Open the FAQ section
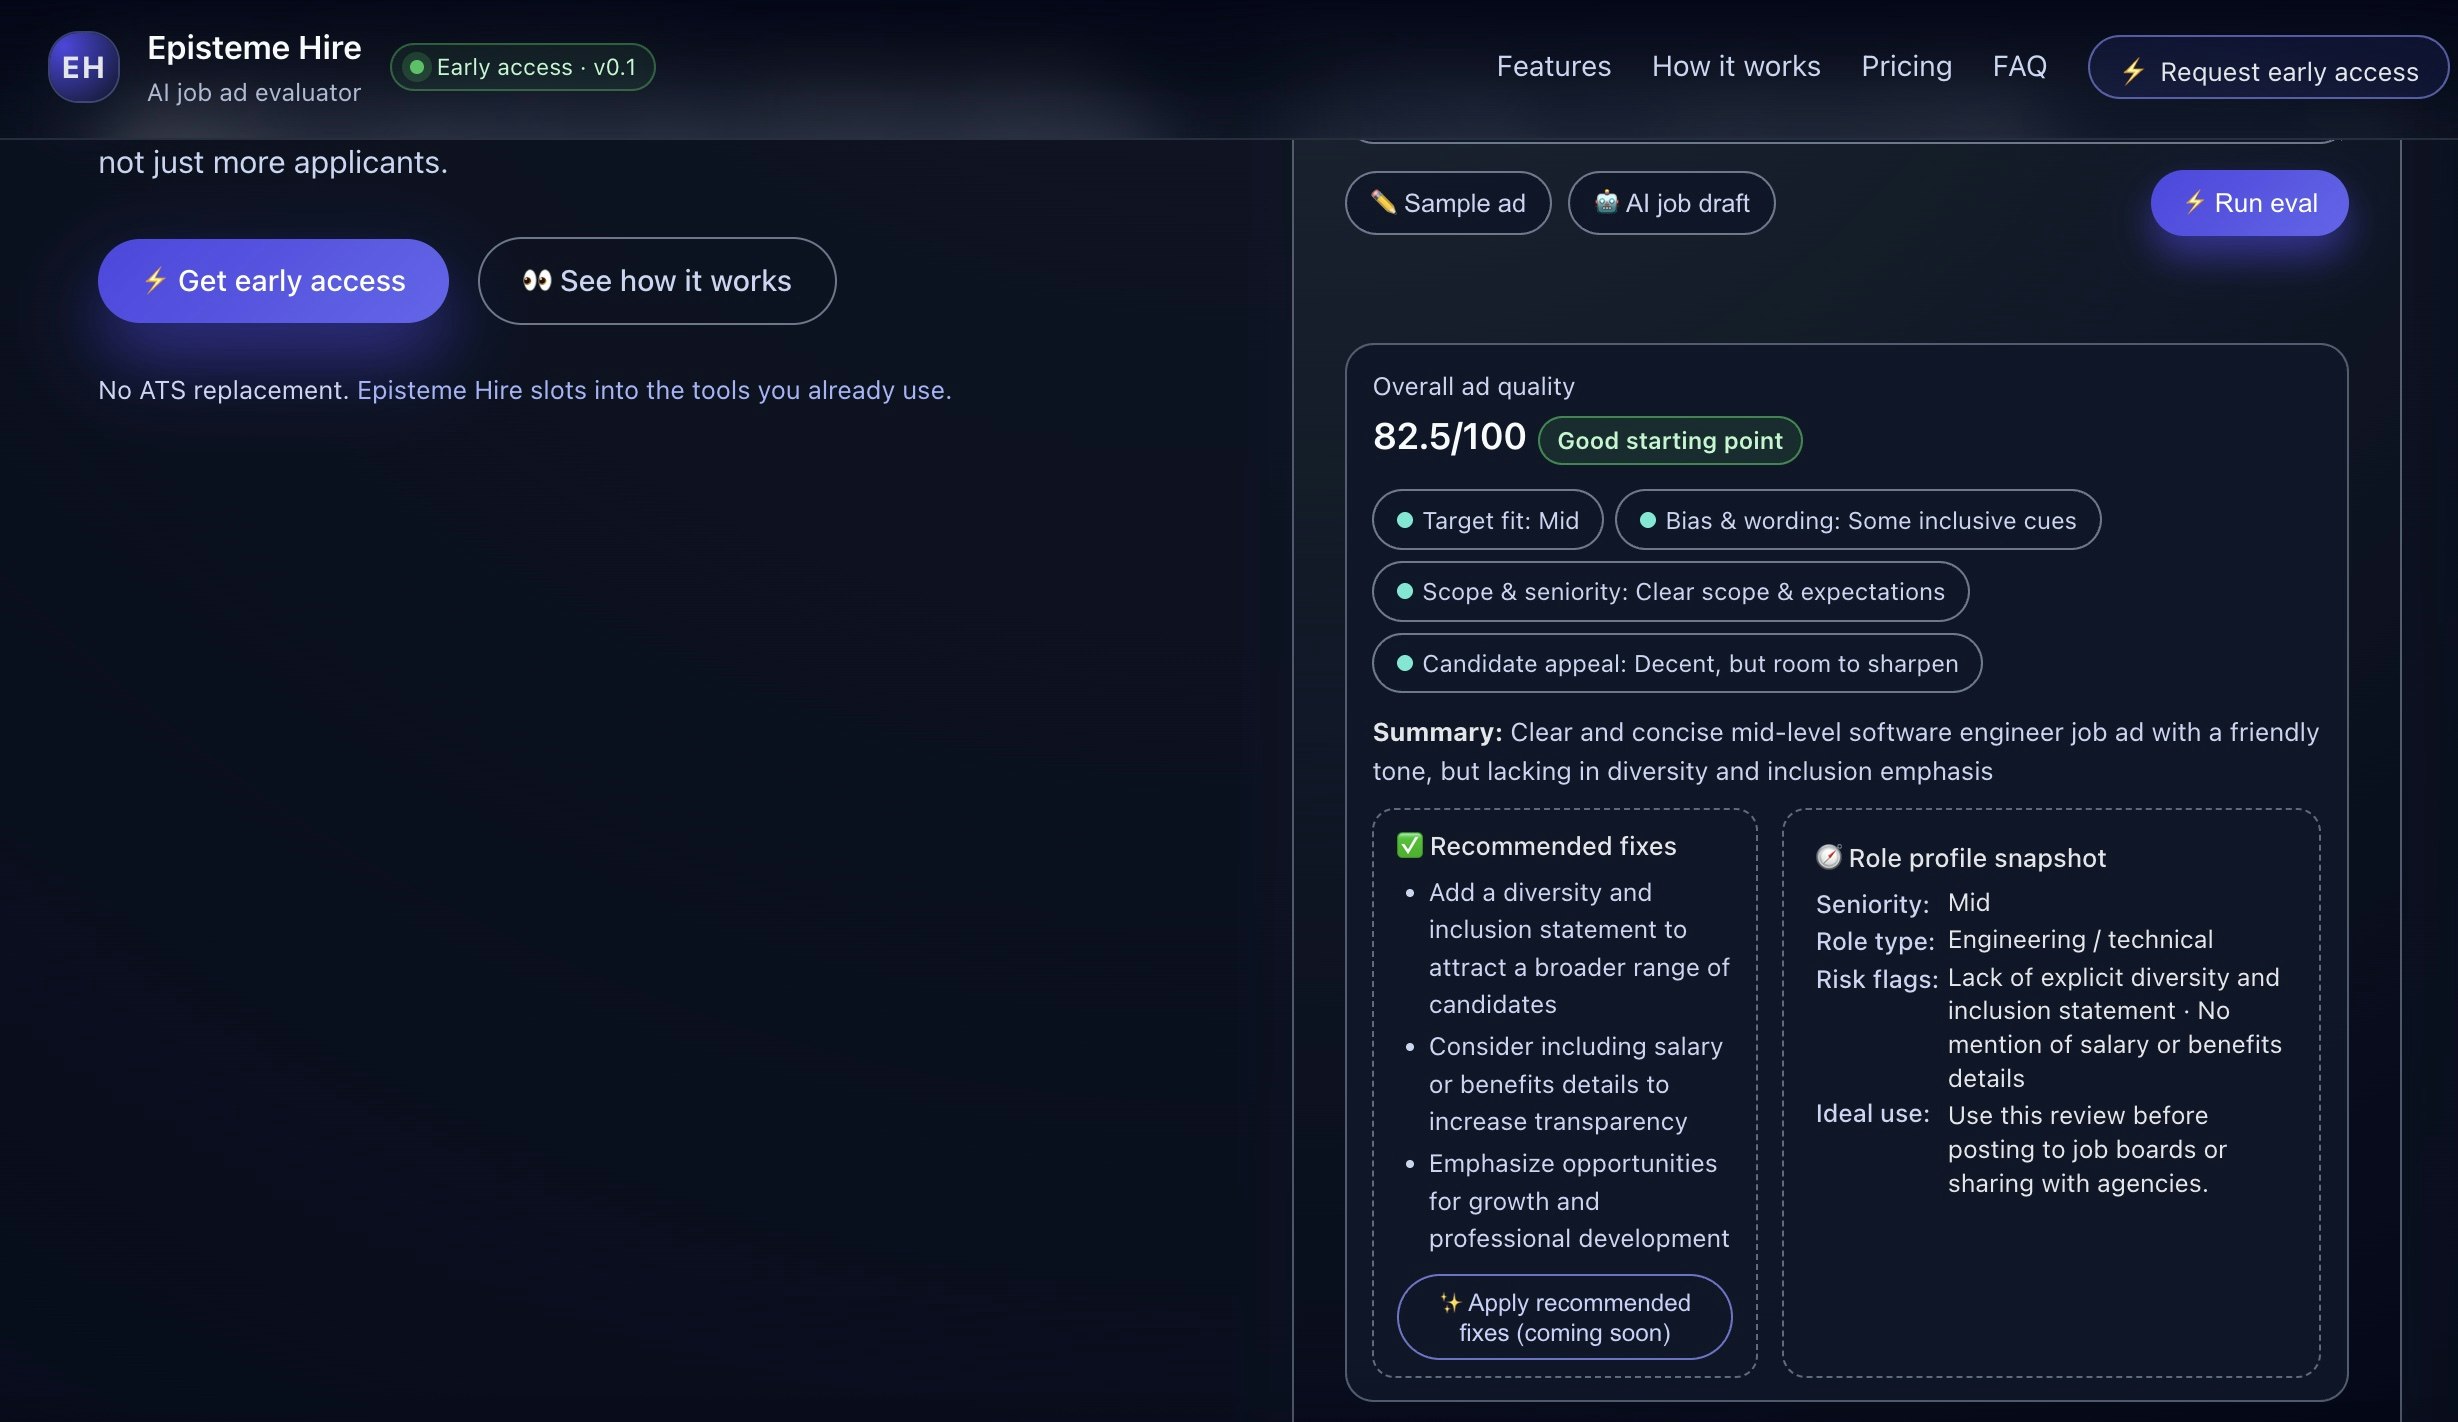This screenshot has height=1422, width=2458. point(2020,66)
